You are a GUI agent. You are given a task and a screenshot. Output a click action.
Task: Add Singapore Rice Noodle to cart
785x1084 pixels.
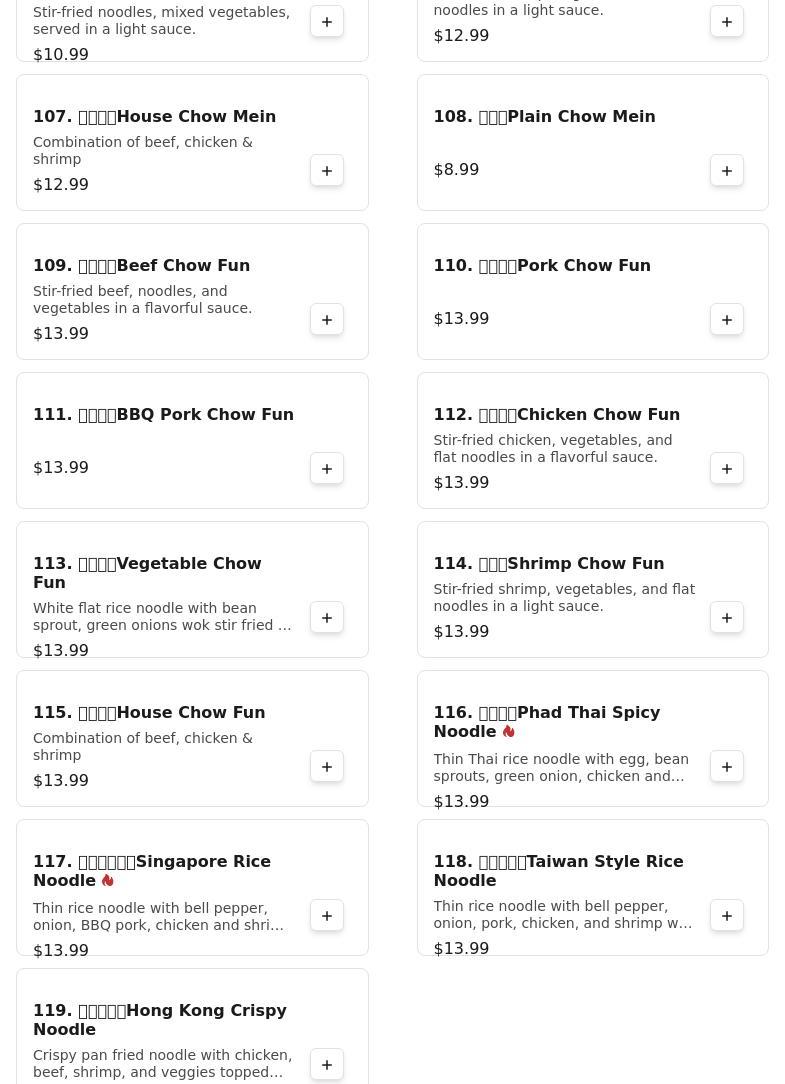pos(327,916)
